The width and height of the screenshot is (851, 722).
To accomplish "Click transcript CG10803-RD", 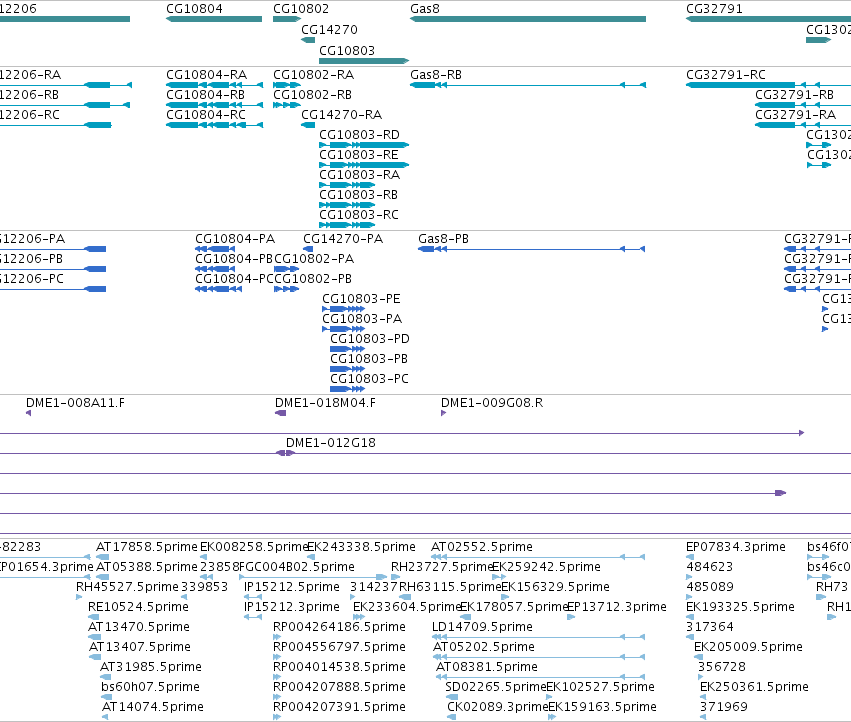I will click(364, 145).
